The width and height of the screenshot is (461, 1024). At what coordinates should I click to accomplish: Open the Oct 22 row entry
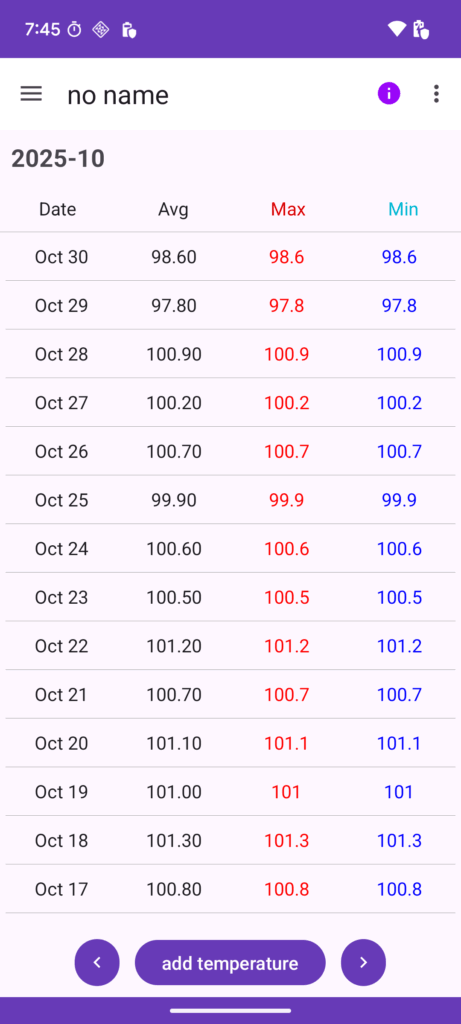coord(230,646)
